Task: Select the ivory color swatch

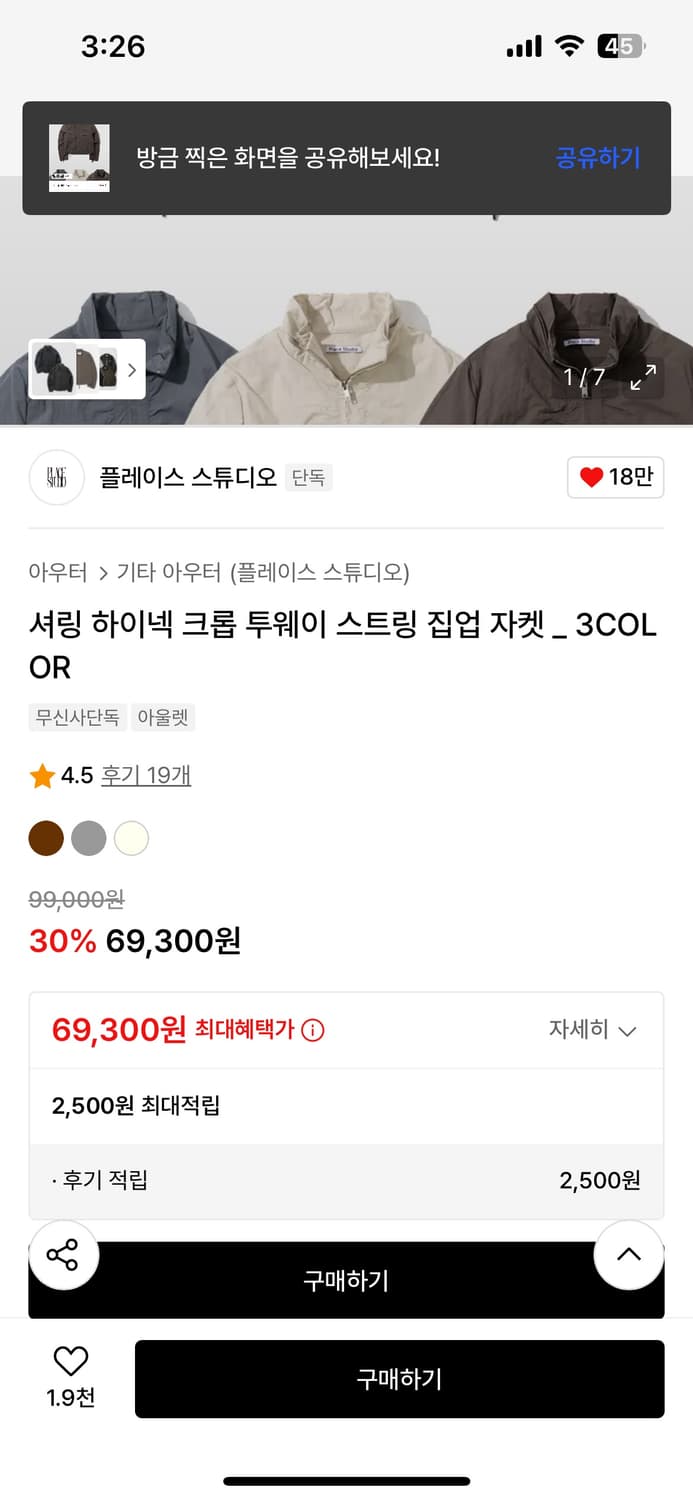Action: tap(131, 839)
